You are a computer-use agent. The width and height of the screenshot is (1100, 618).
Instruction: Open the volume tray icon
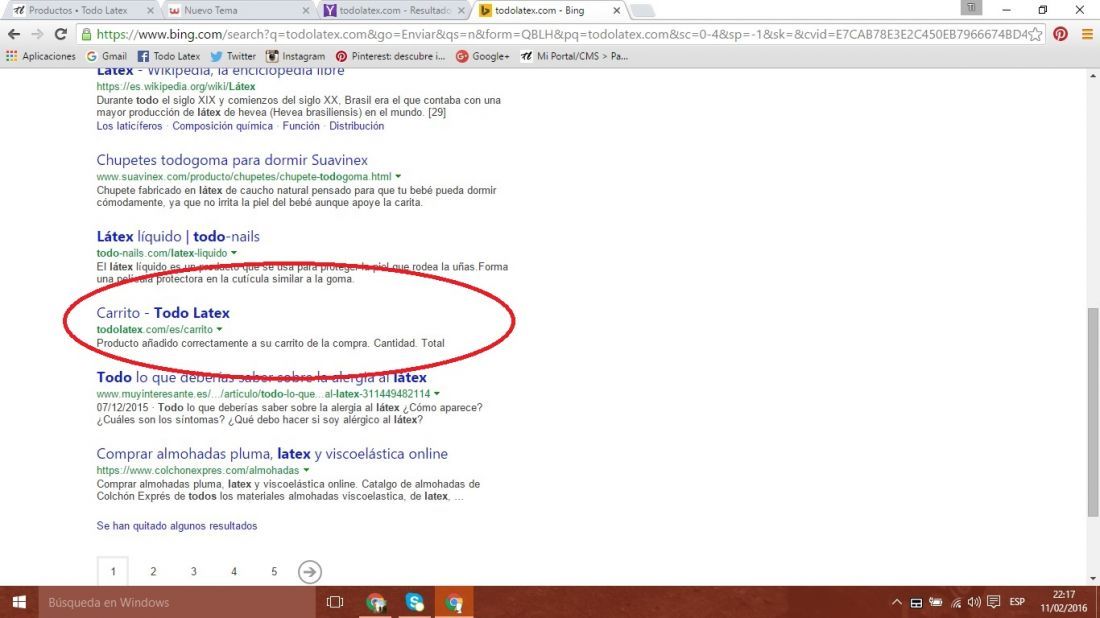tap(974, 602)
